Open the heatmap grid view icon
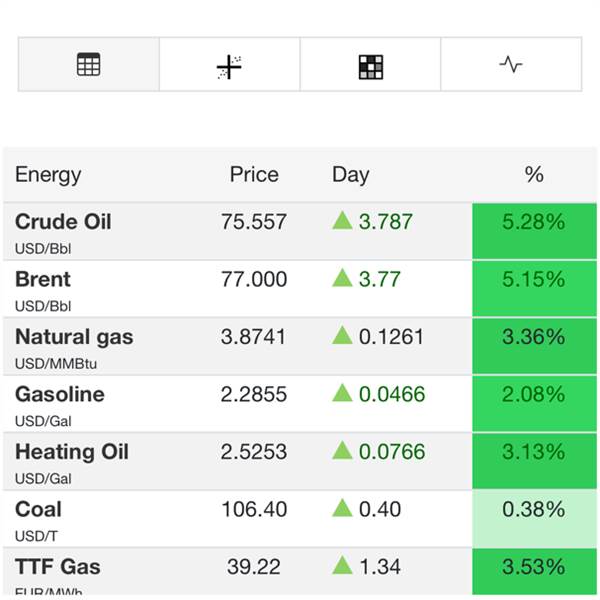600x600 pixels. [x=371, y=66]
